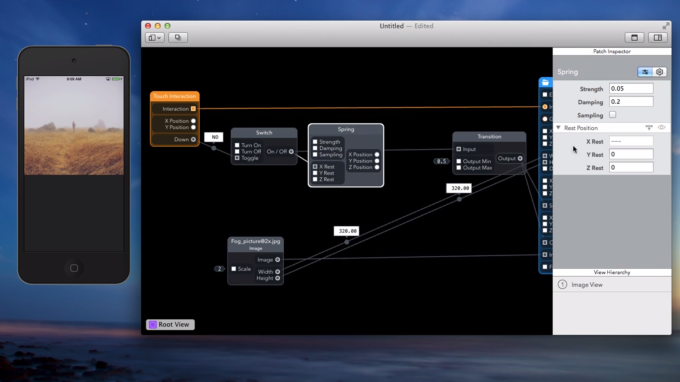The height and width of the screenshot is (382, 680).
Task: Enable the Sampling checkbox in the inspector
Action: click(x=612, y=115)
